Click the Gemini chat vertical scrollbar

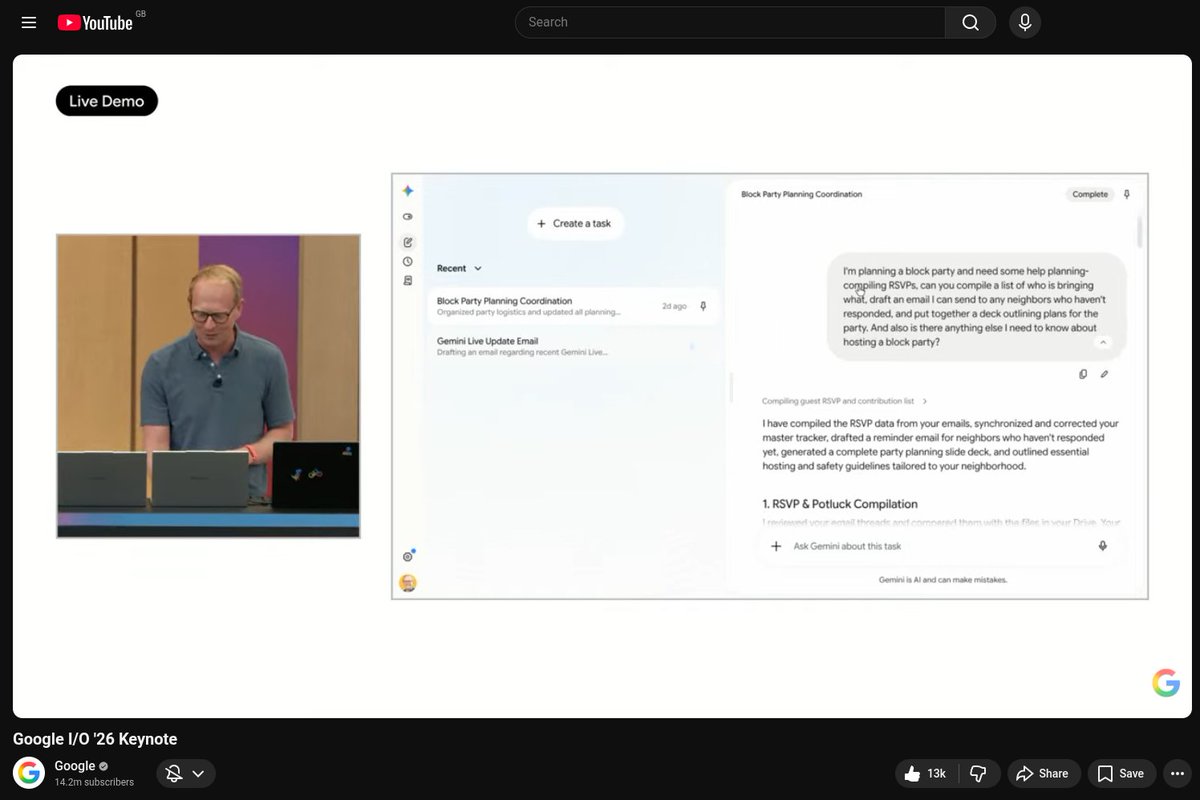point(1140,232)
